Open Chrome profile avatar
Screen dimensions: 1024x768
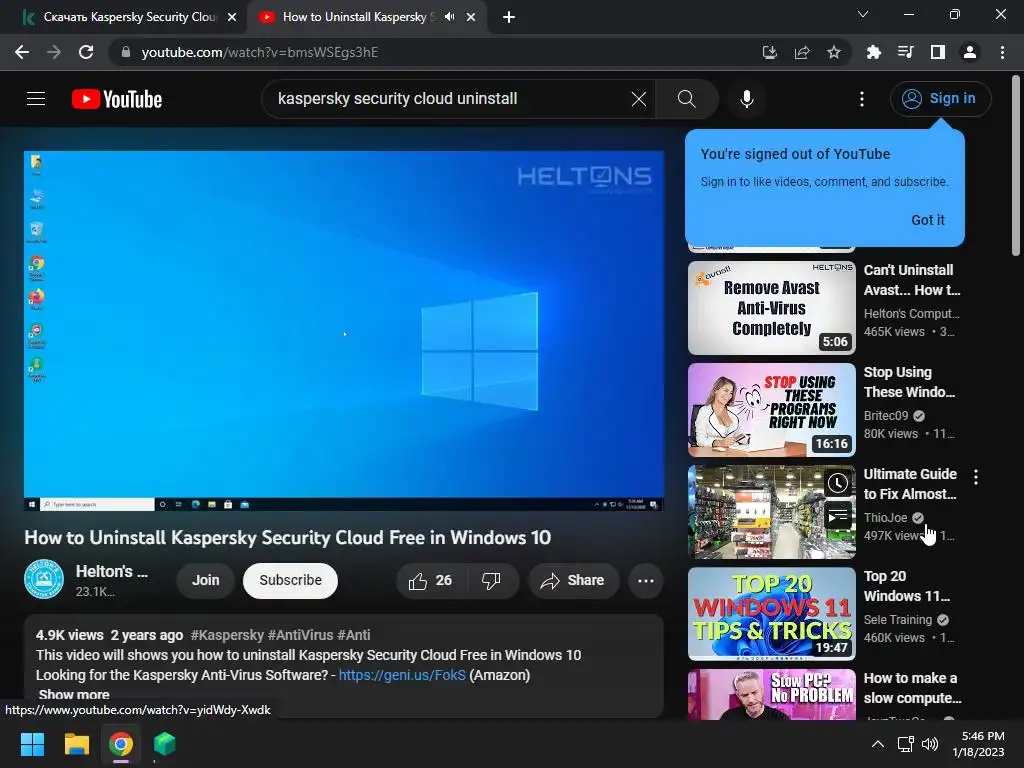[x=970, y=52]
